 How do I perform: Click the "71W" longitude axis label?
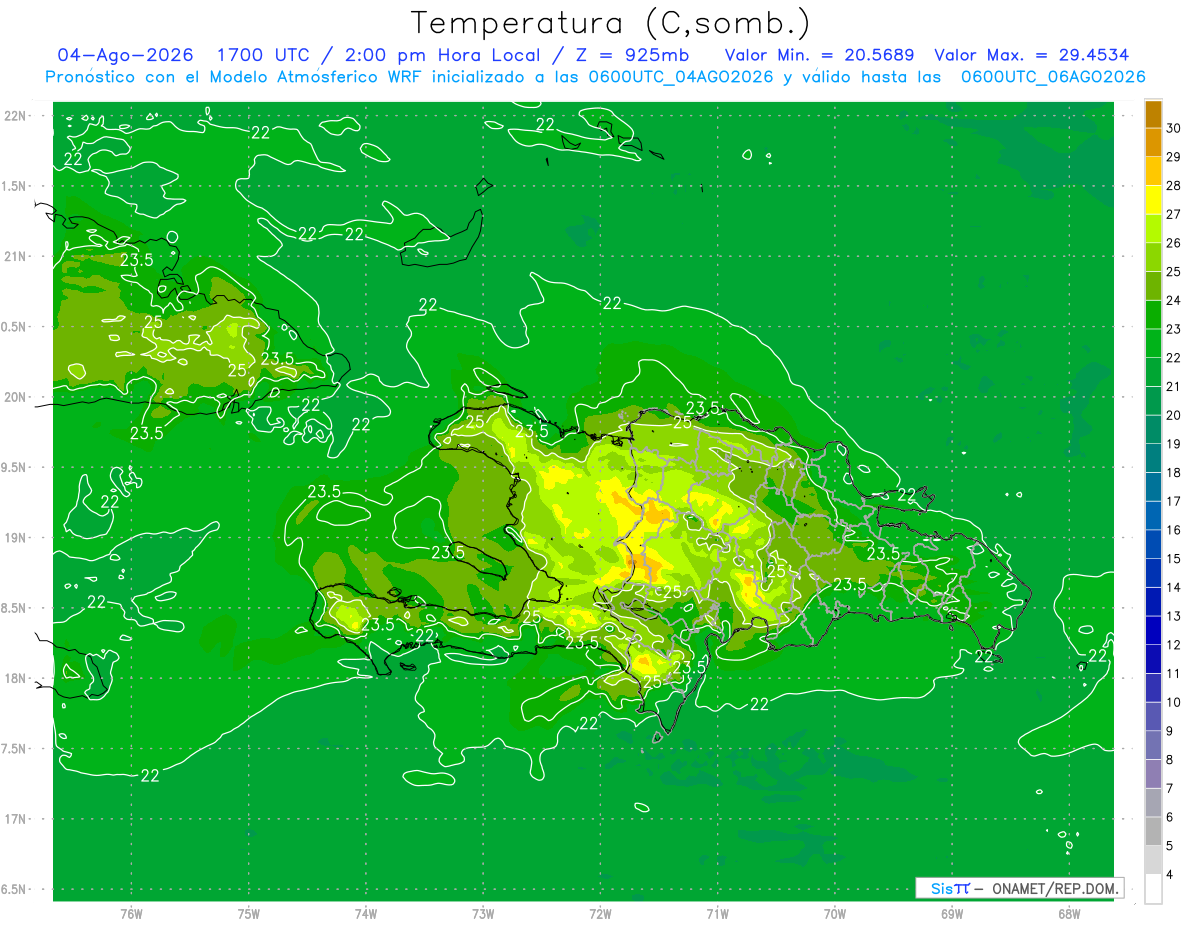717,914
